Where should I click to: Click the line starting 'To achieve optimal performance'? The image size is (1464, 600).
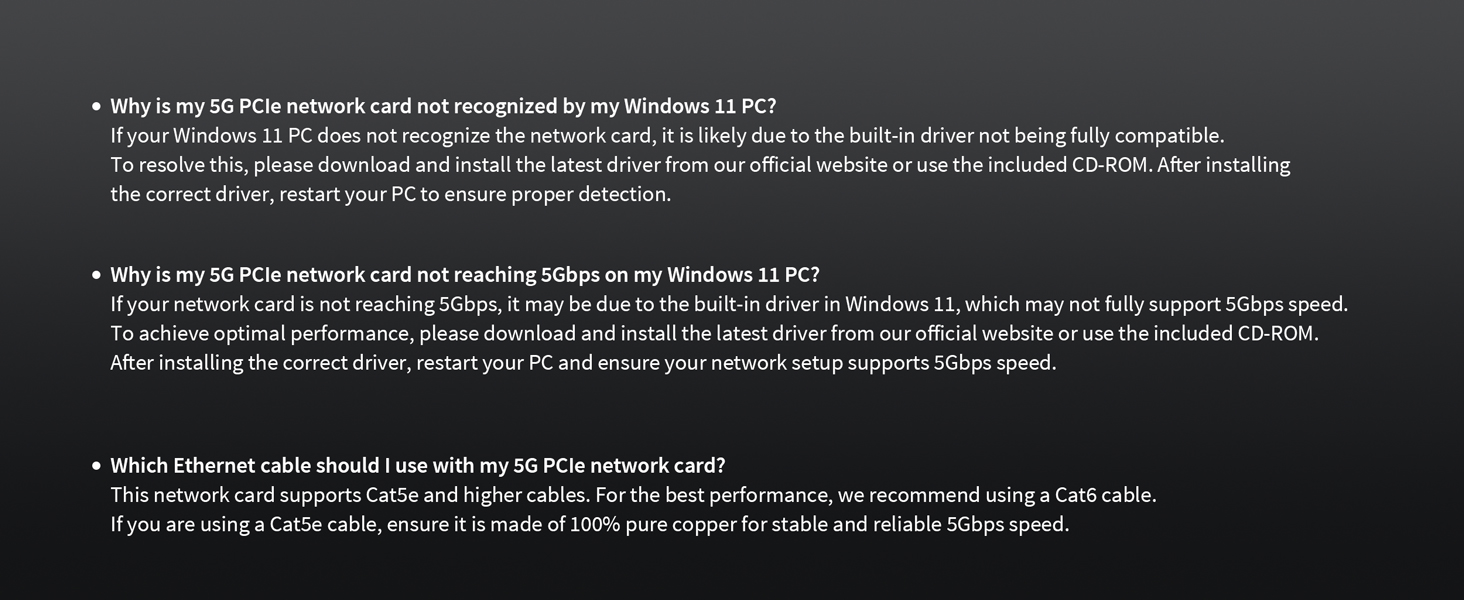714,333
